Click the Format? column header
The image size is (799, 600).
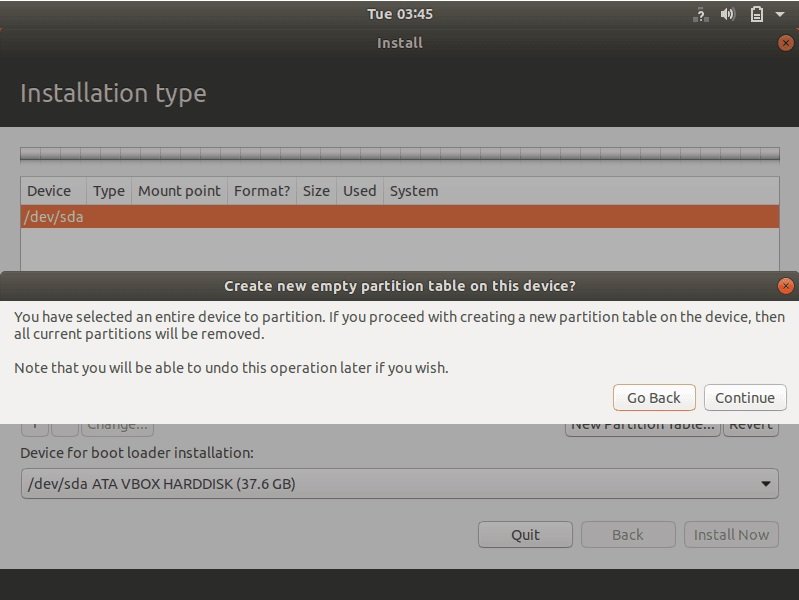pyautogui.click(x=261, y=191)
